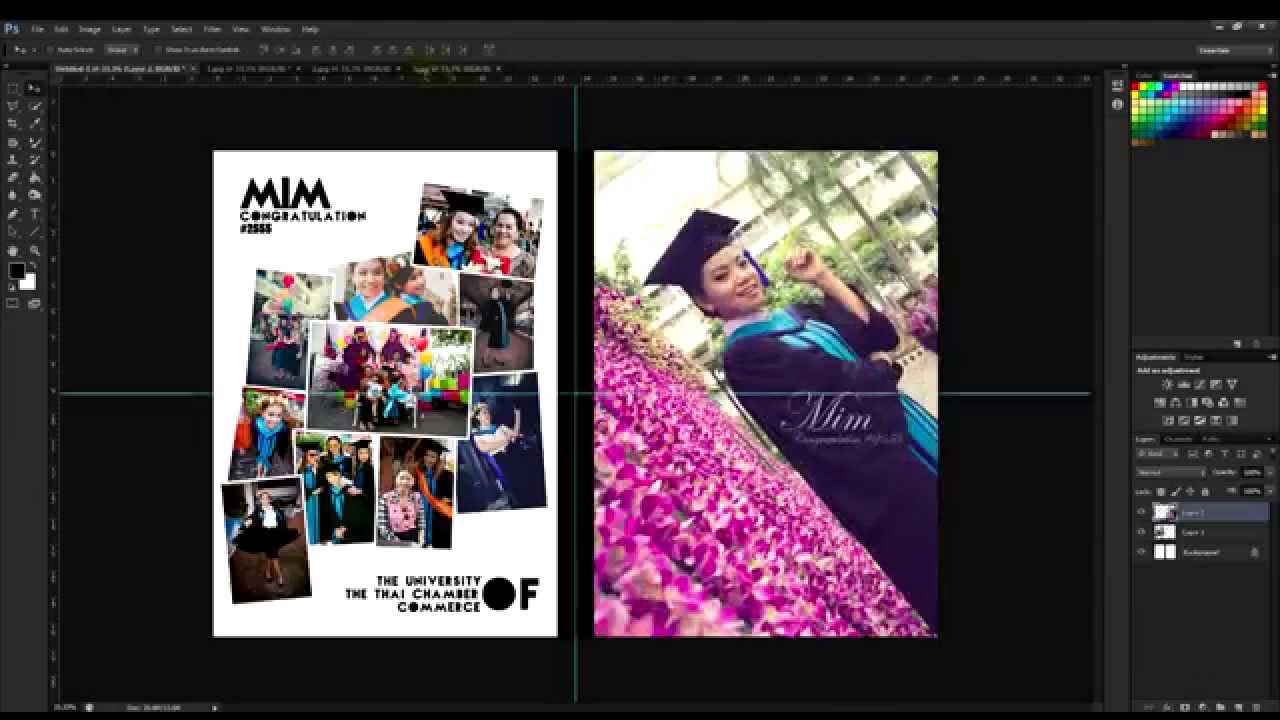Click the background color white swatch

click(x=27, y=282)
